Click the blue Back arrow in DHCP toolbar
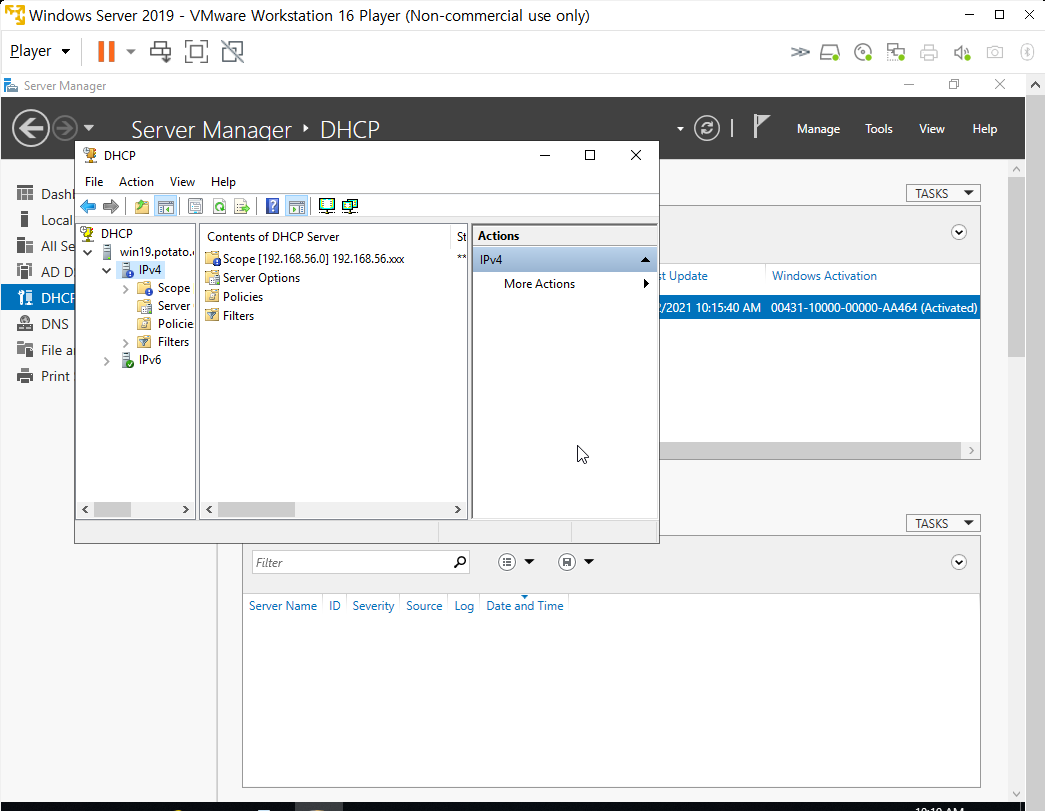Viewport: 1045px width, 811px height. [x=88, y=207]
